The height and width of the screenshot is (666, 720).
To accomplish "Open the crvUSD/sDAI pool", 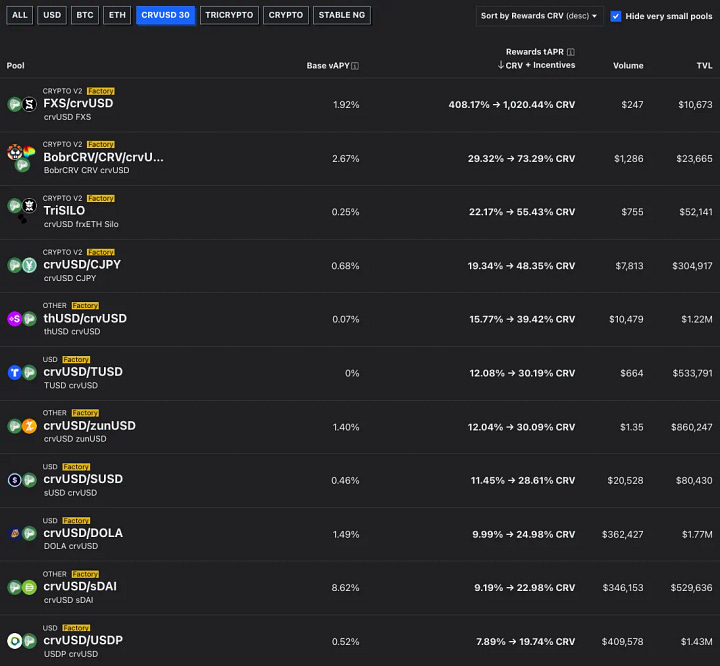I will [x=80, y=587].
